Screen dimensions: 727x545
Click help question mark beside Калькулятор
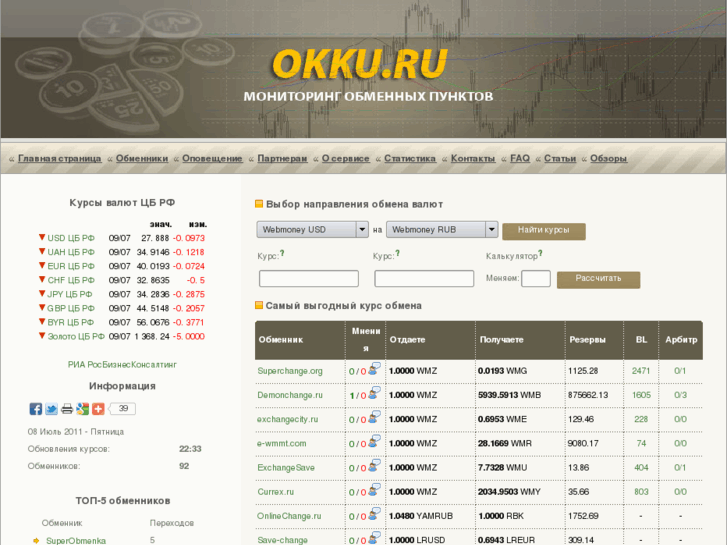(x=540, y=253)
